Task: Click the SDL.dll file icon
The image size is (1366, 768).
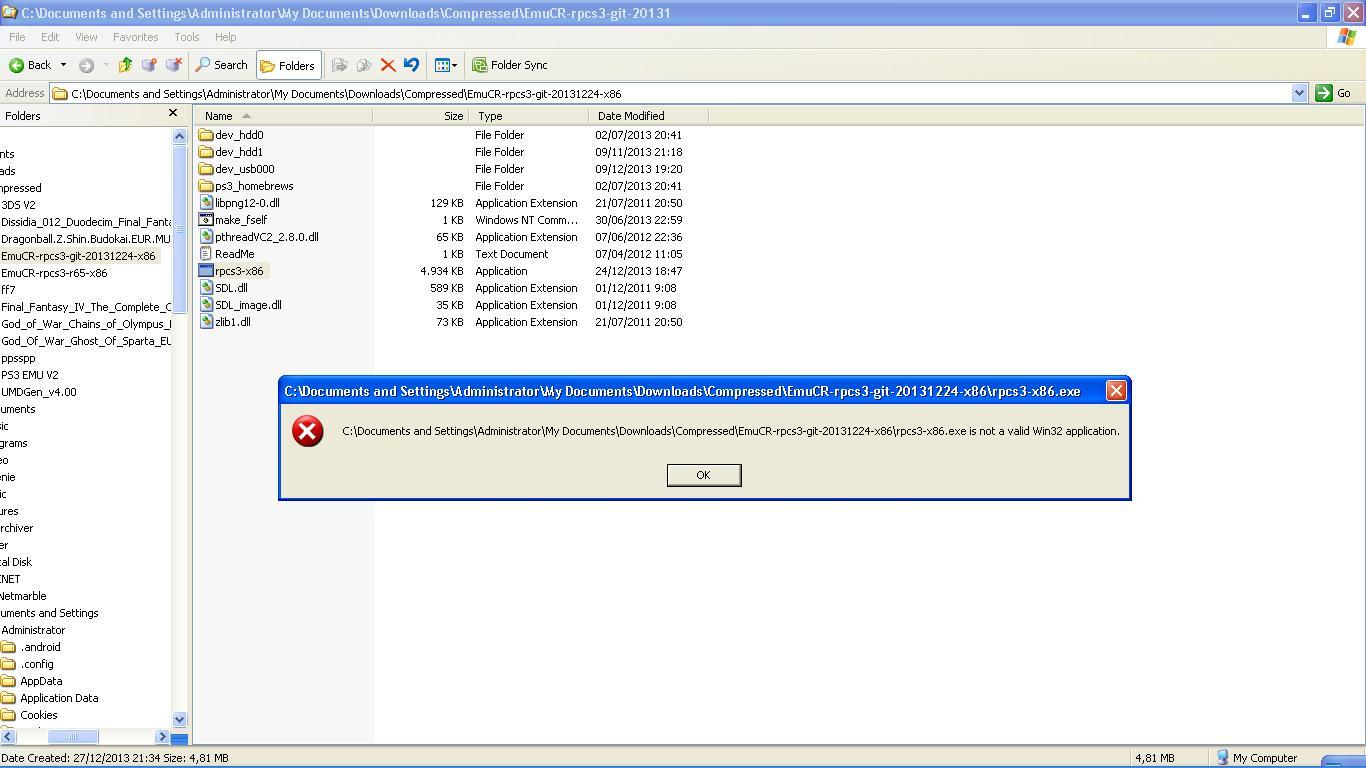Action: click(x=206, y=288)
